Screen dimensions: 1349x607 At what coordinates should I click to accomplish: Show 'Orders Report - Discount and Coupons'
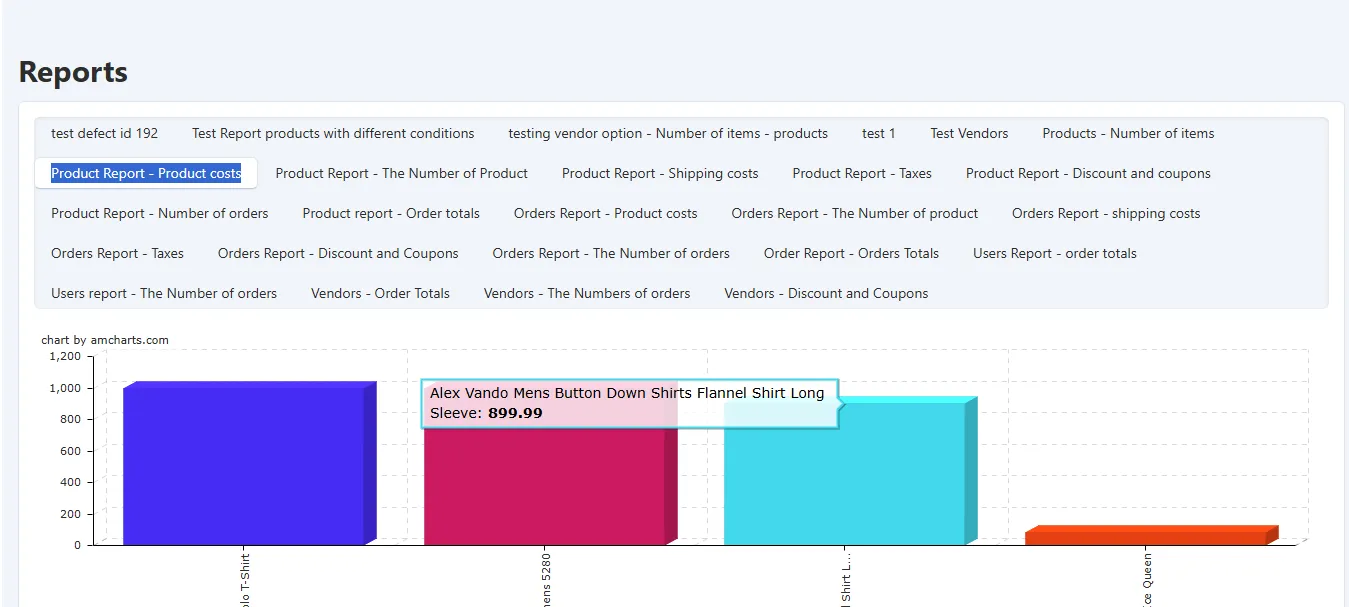coord(338,253)
